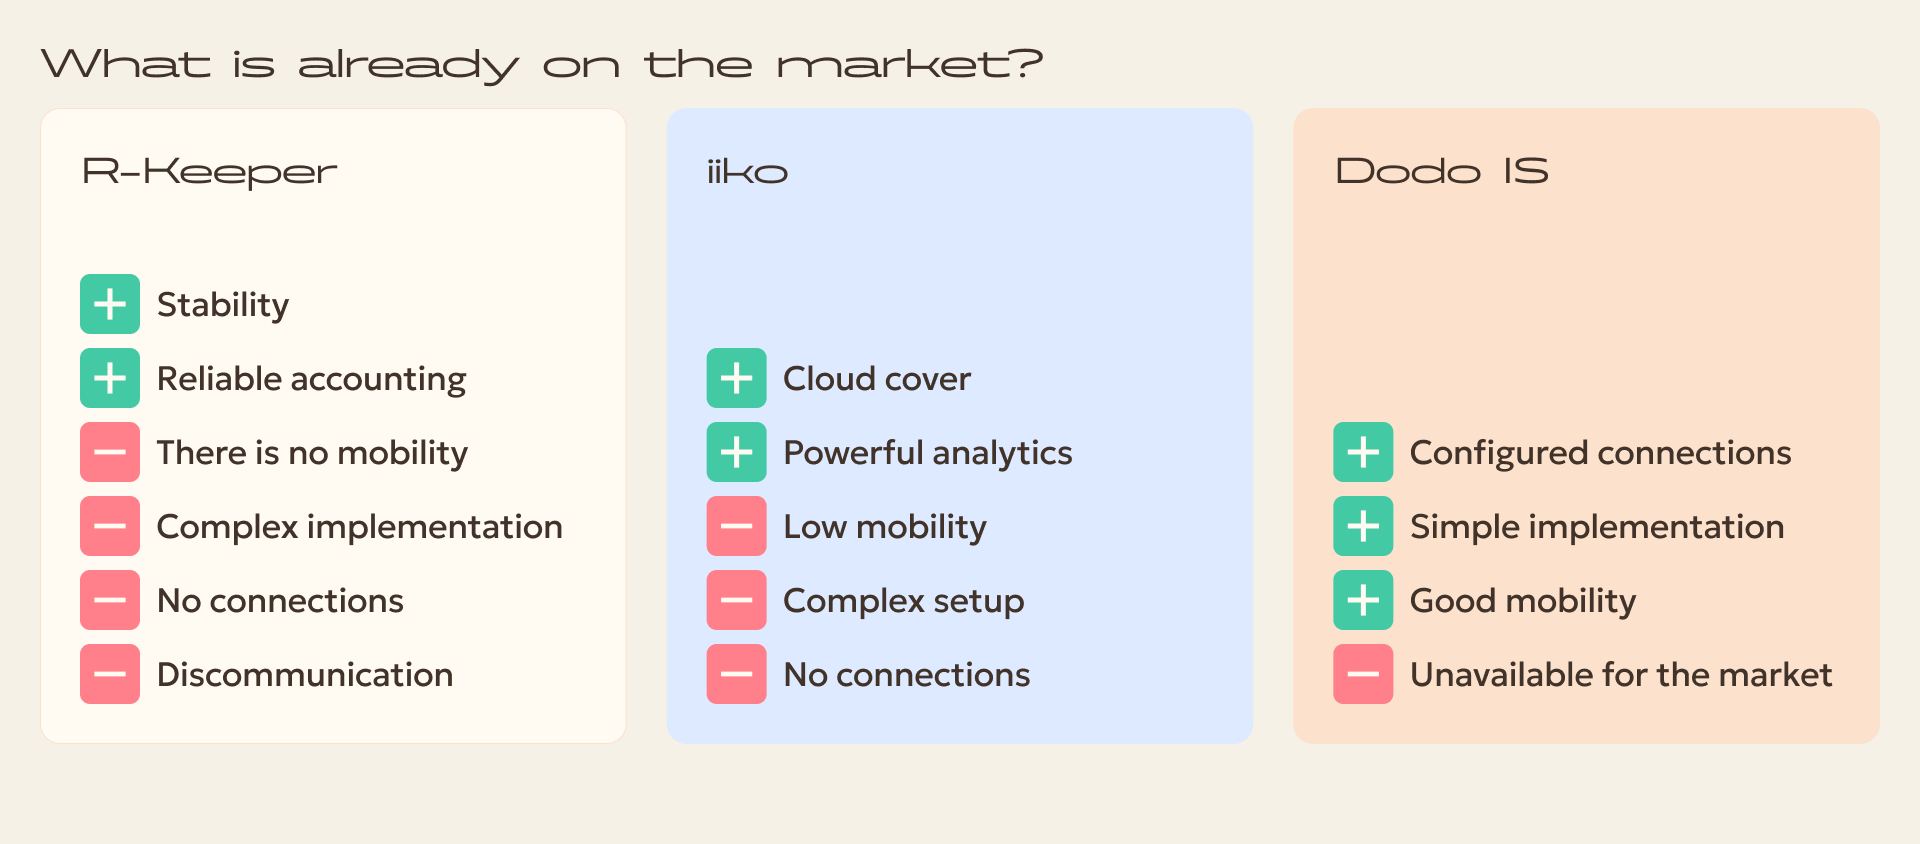Click the There is no mobility text

point(312,453)
